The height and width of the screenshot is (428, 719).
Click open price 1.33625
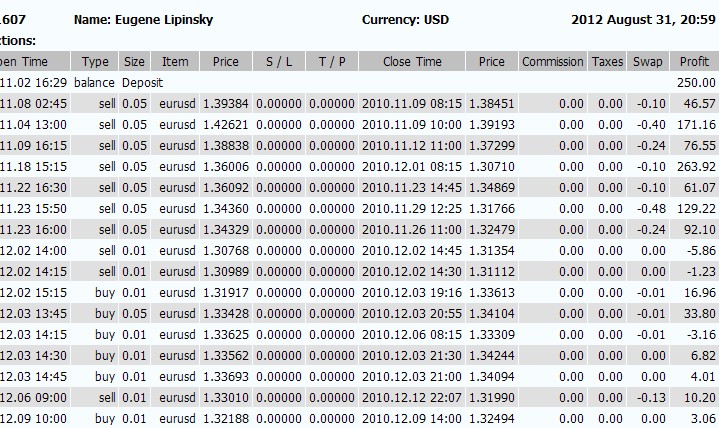point(226,335)
